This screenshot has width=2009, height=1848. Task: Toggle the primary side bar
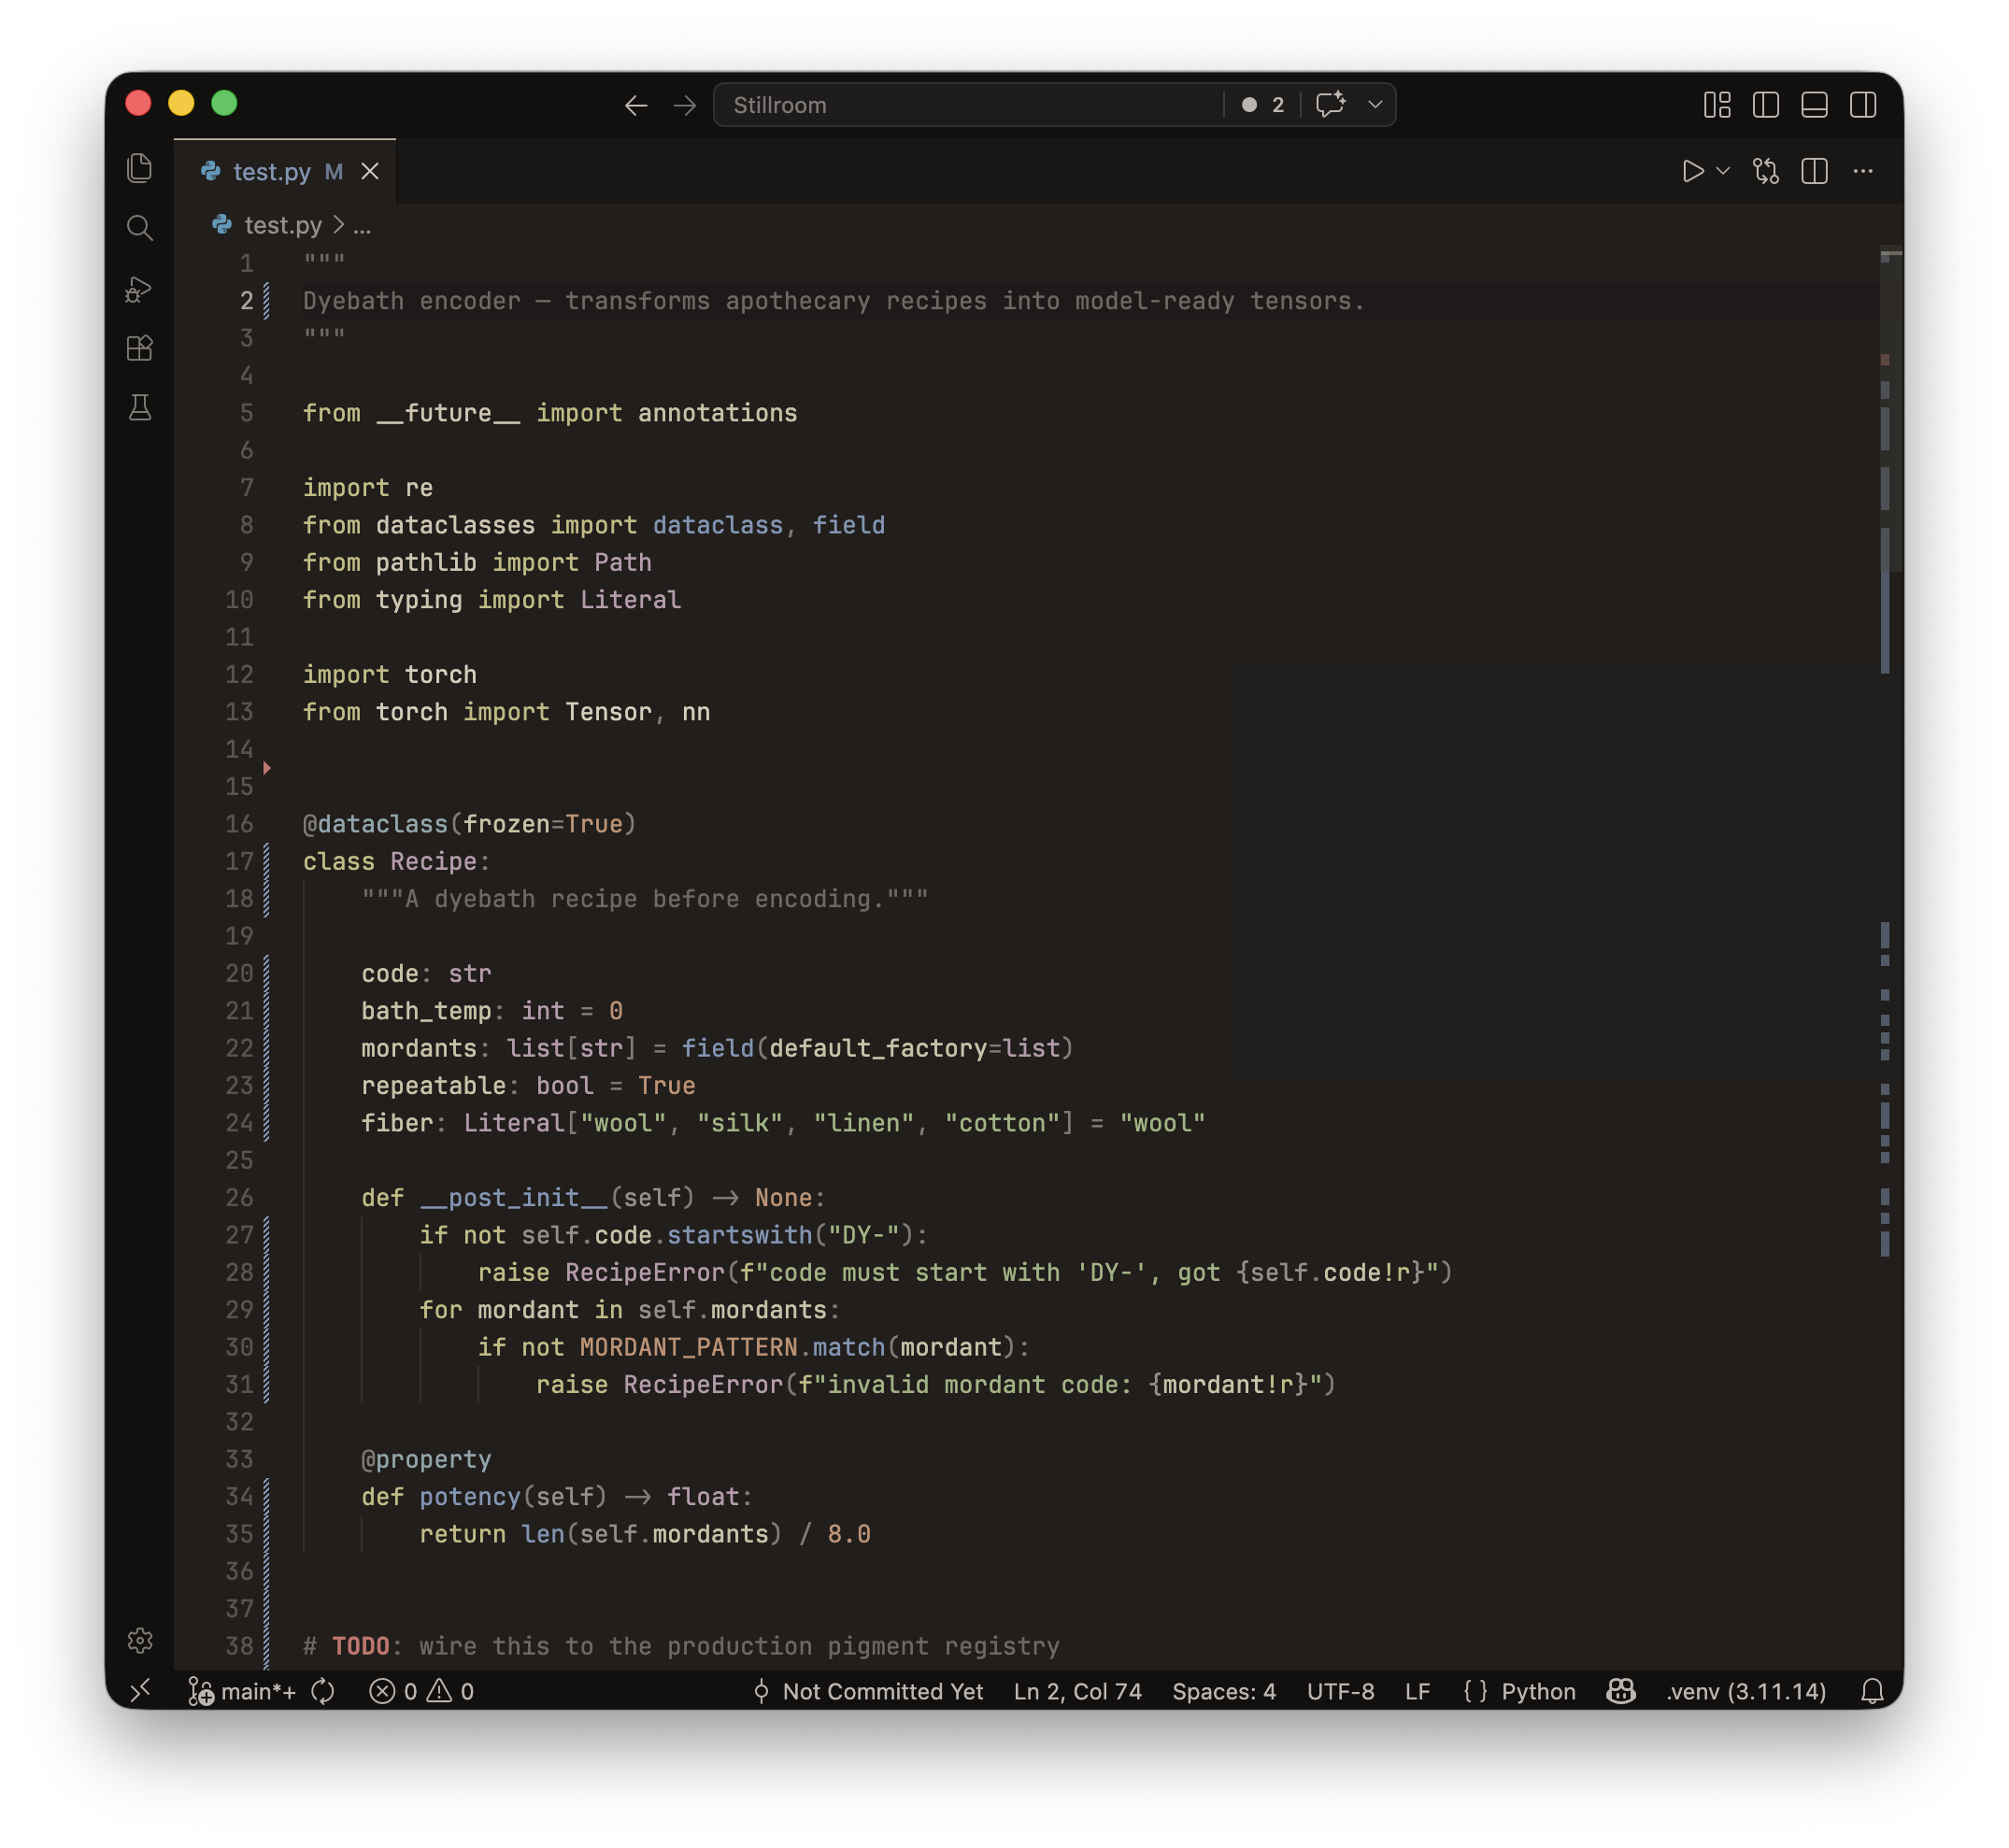pyautogui.click(x=1766, y=105)
